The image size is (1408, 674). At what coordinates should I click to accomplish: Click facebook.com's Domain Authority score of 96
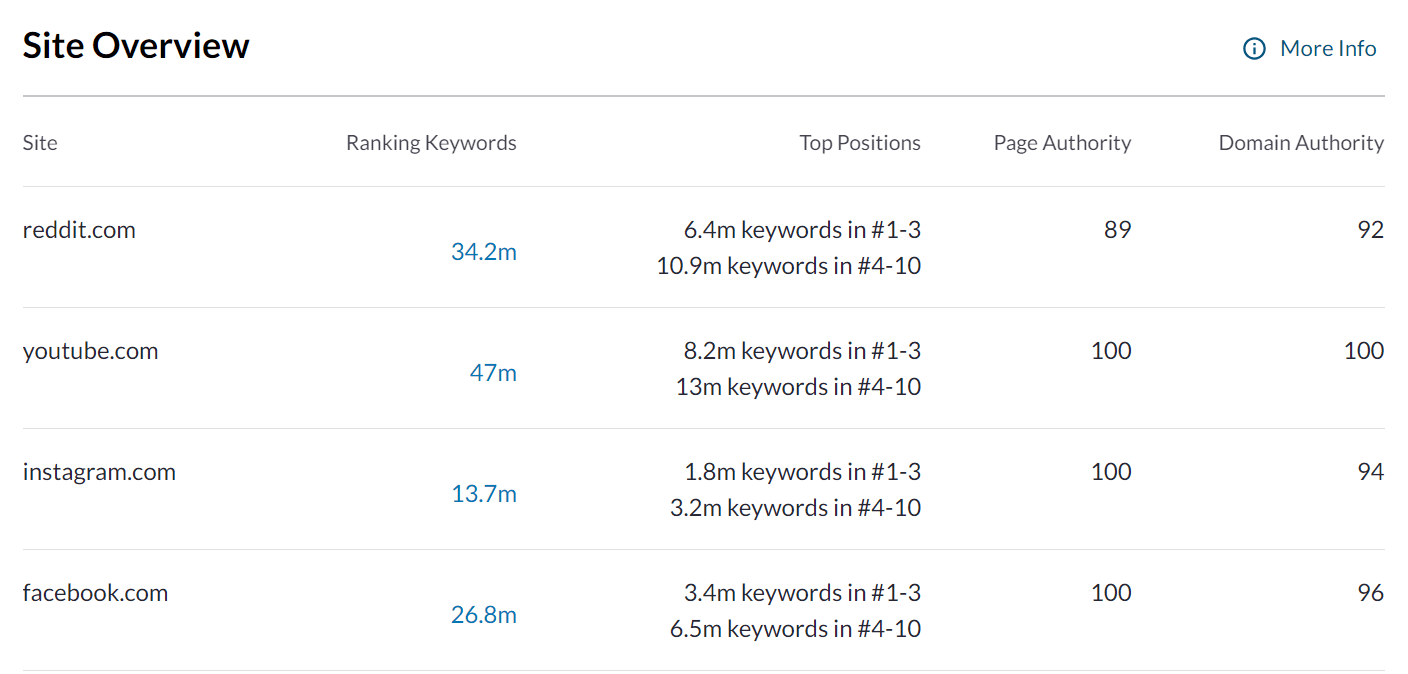coord(1370,593)
